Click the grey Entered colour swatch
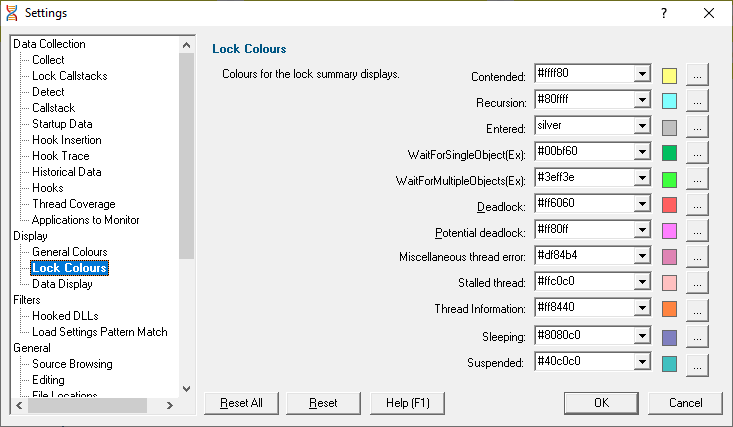 [669, 127]
